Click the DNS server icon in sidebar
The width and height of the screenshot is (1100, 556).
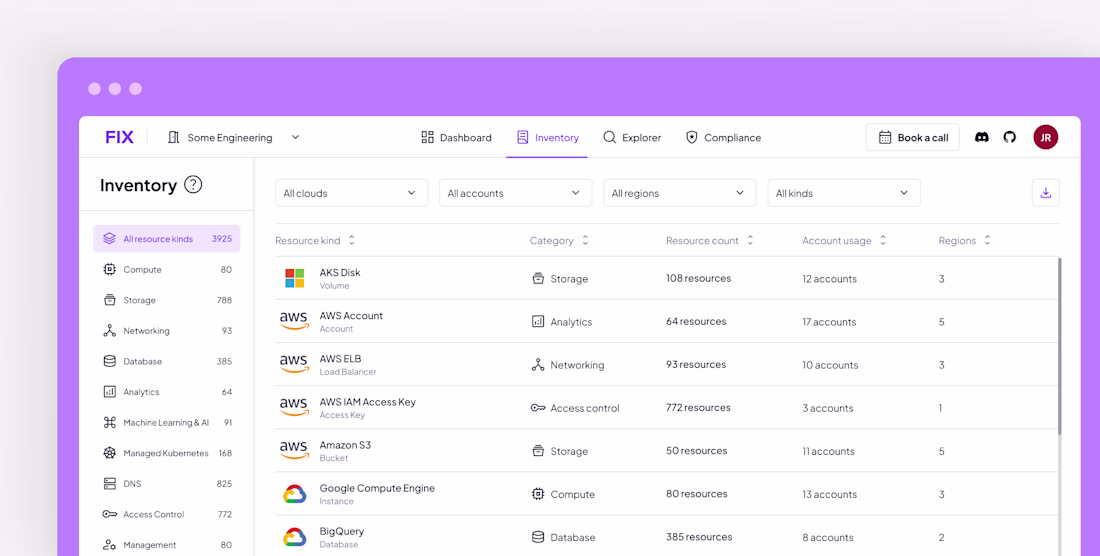(x=109, y=484)
